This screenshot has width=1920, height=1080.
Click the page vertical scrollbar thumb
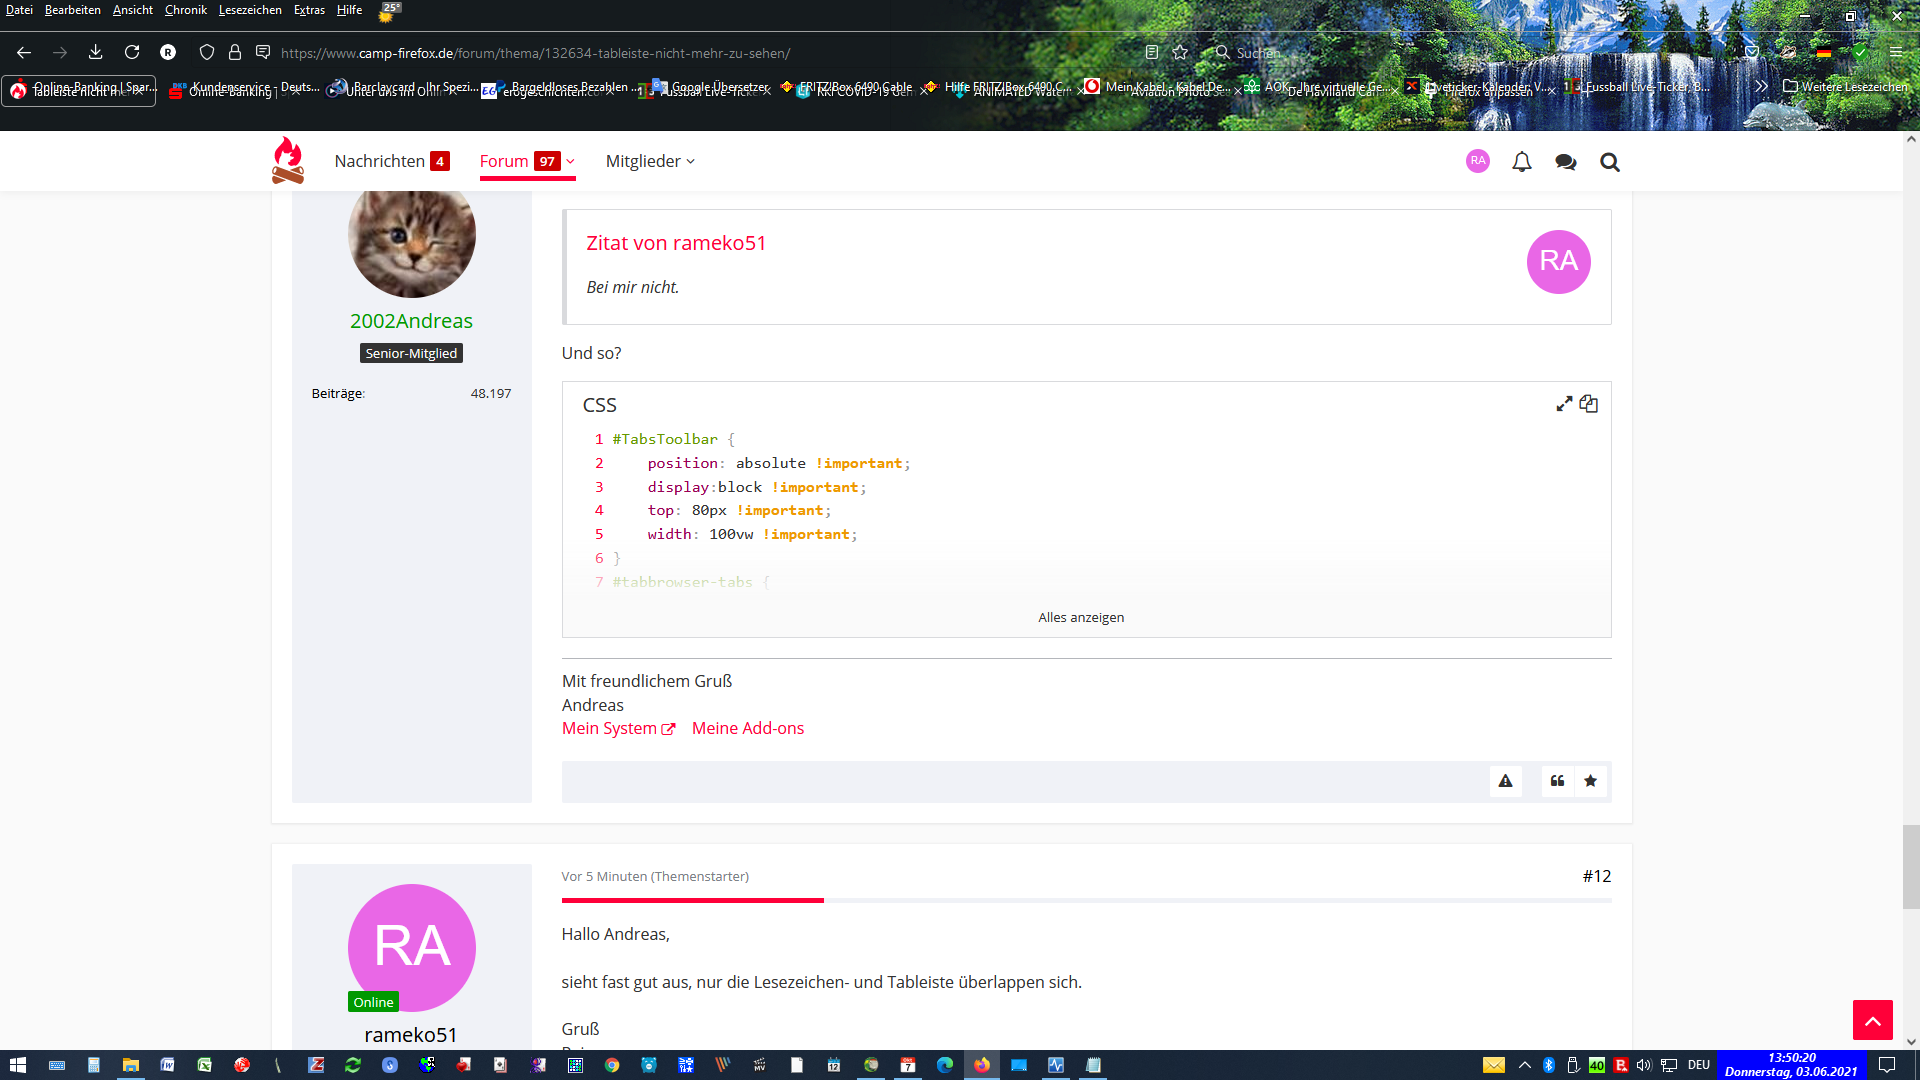[x=1910, y=866]
